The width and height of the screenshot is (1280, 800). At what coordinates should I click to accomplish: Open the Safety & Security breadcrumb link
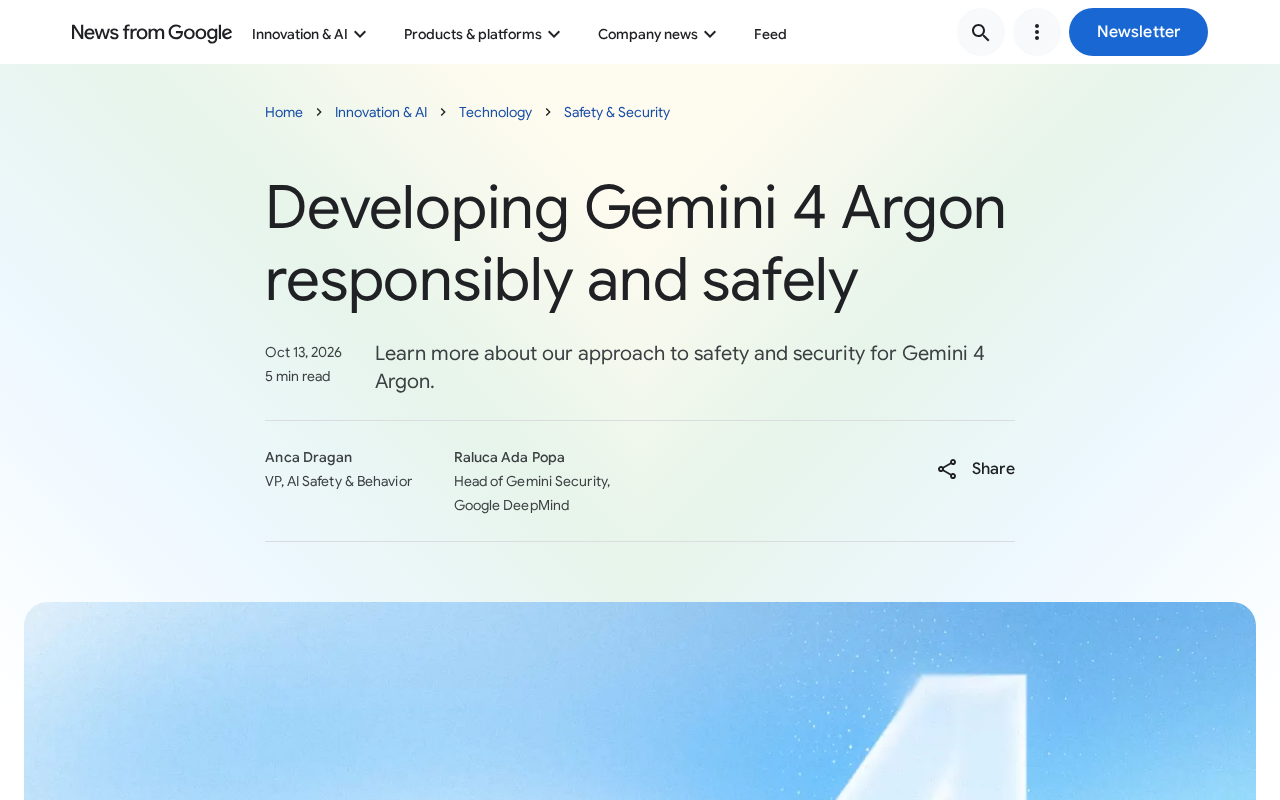pos(617,112)
